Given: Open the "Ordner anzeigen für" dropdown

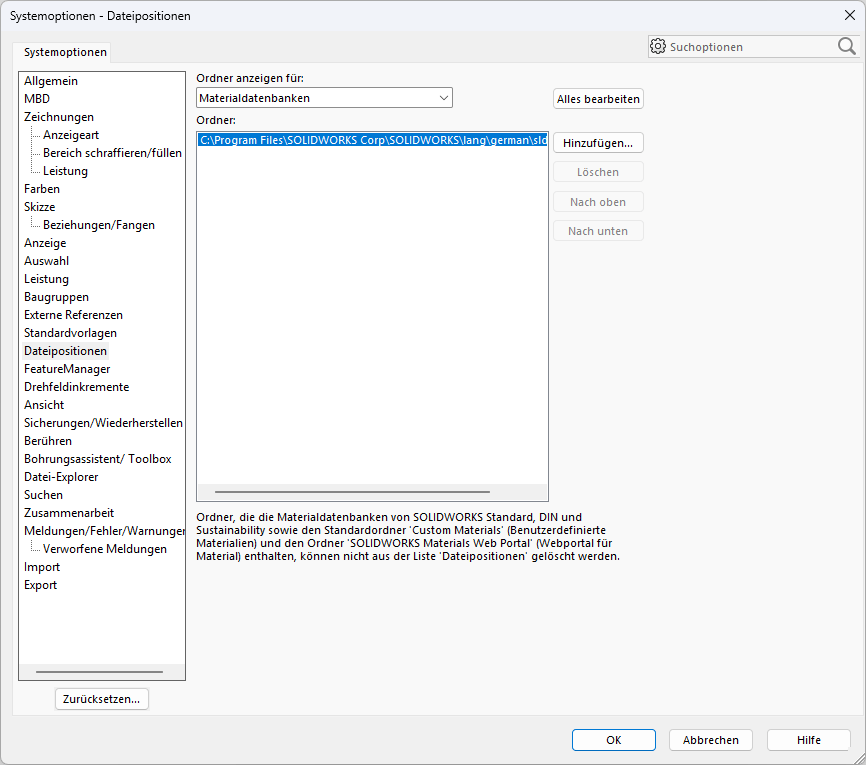Looking at the screenshot, I should 444,98.
